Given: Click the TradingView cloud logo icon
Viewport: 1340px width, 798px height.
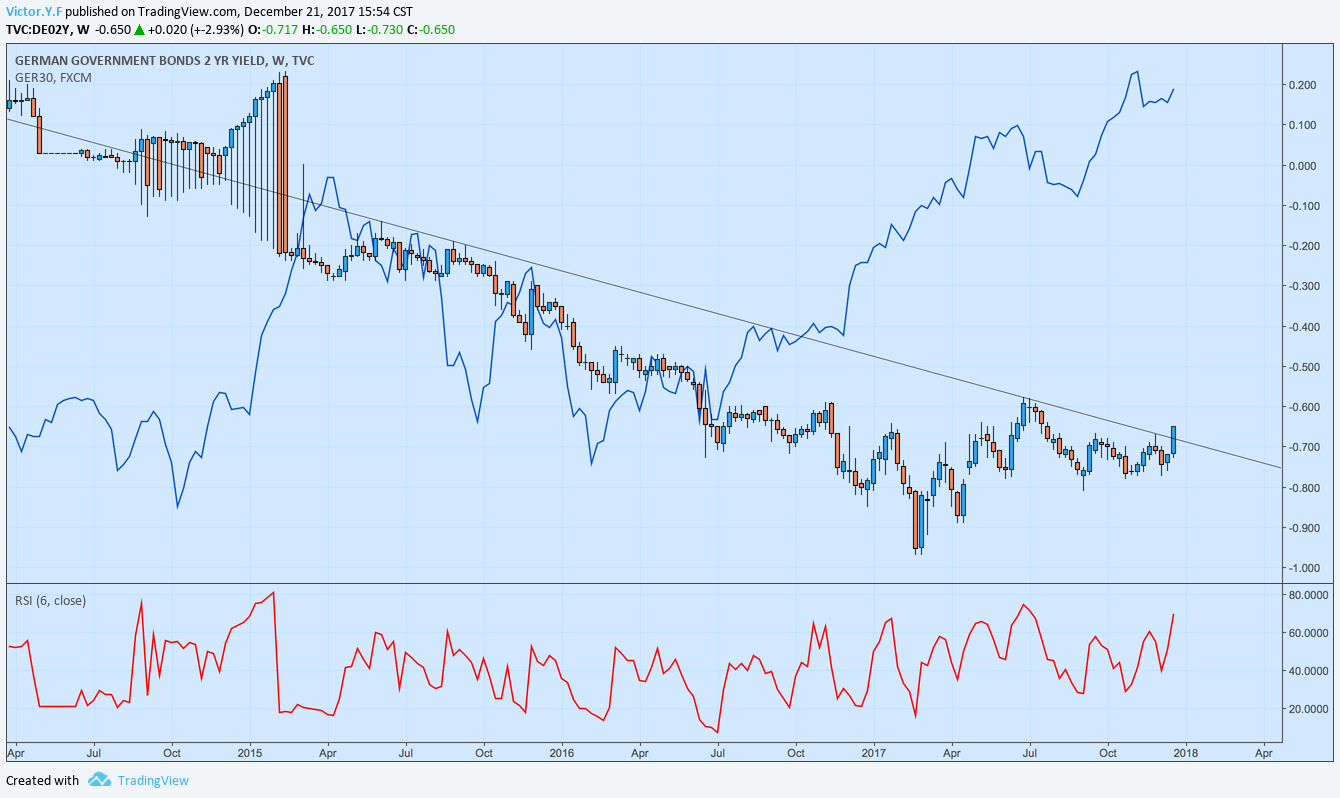Looking at the screenshot, I should coord(98,780).
